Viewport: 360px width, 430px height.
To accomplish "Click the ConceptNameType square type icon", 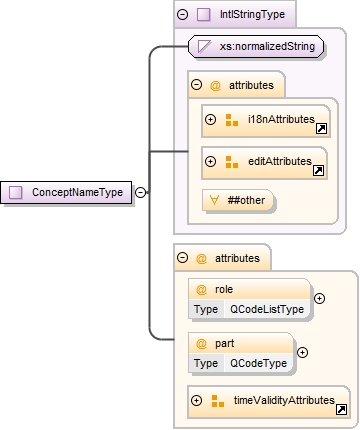I will [15, 192].
